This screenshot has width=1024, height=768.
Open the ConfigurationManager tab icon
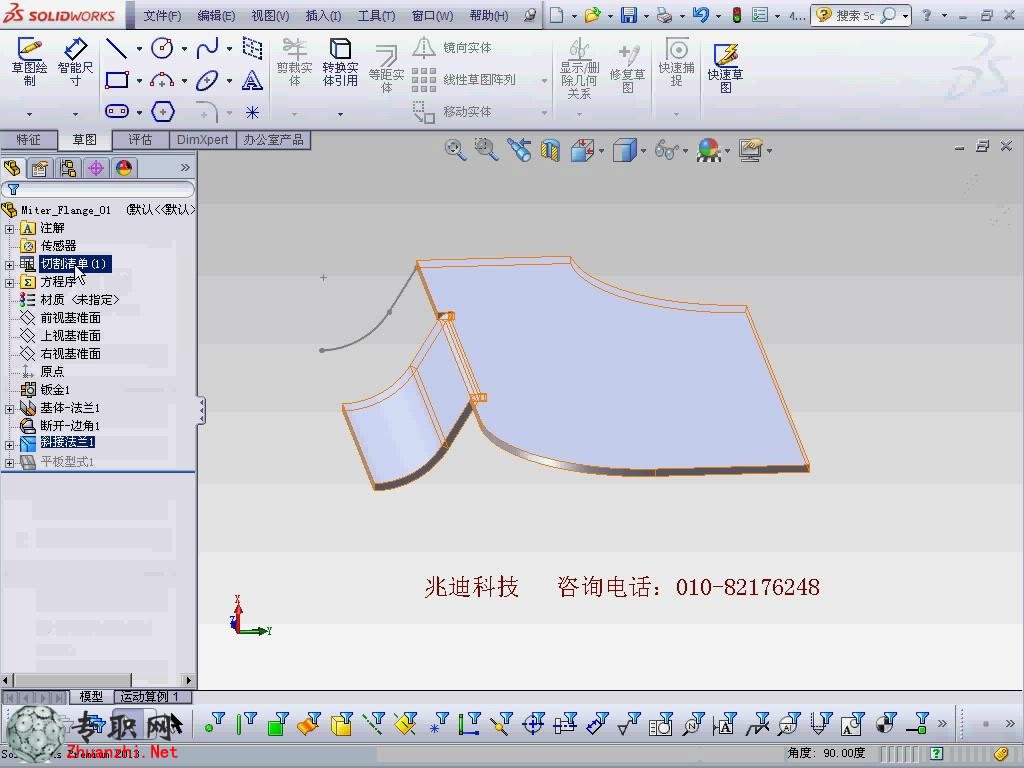click(68, 168)
